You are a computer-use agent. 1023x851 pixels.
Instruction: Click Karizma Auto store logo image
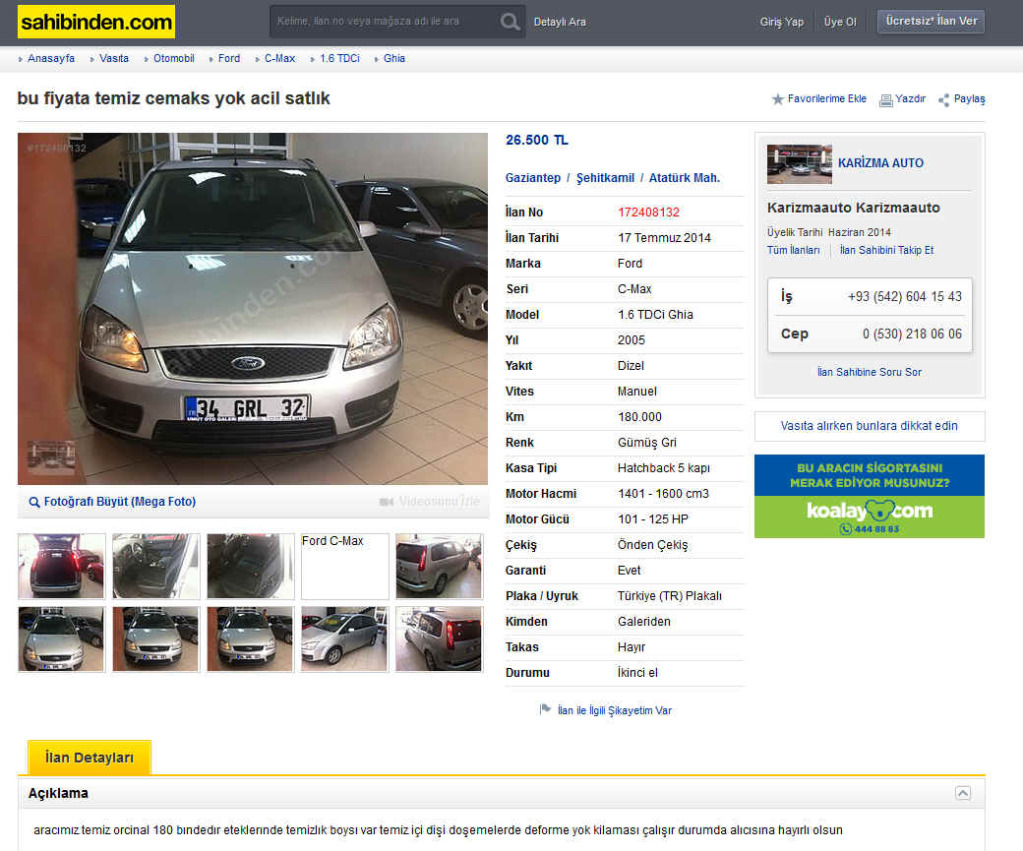click(x=799, y=163)
